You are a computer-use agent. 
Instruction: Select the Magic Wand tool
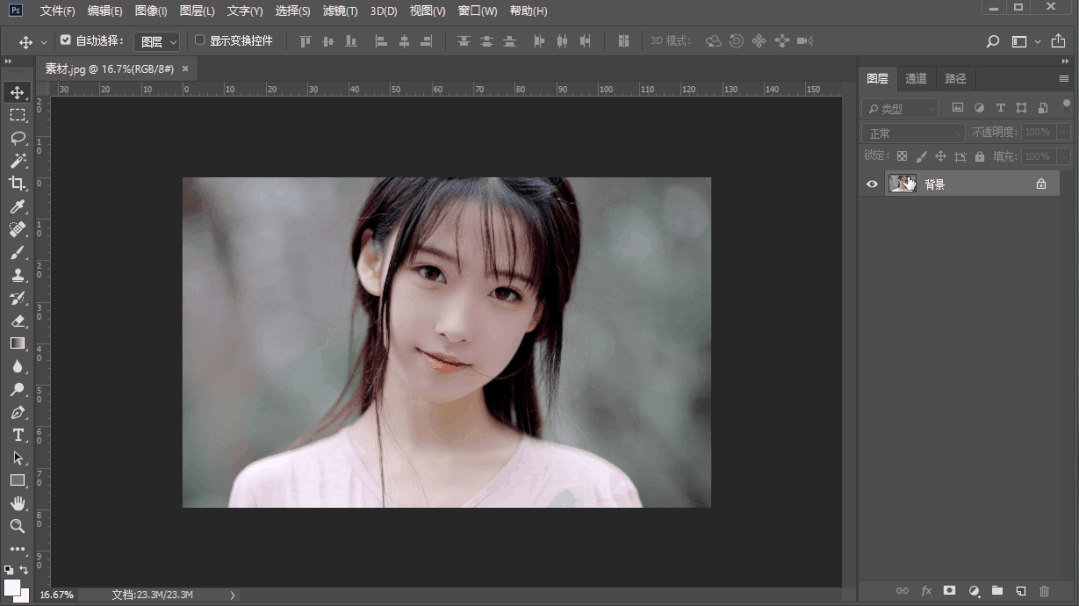tap(18, 161)
